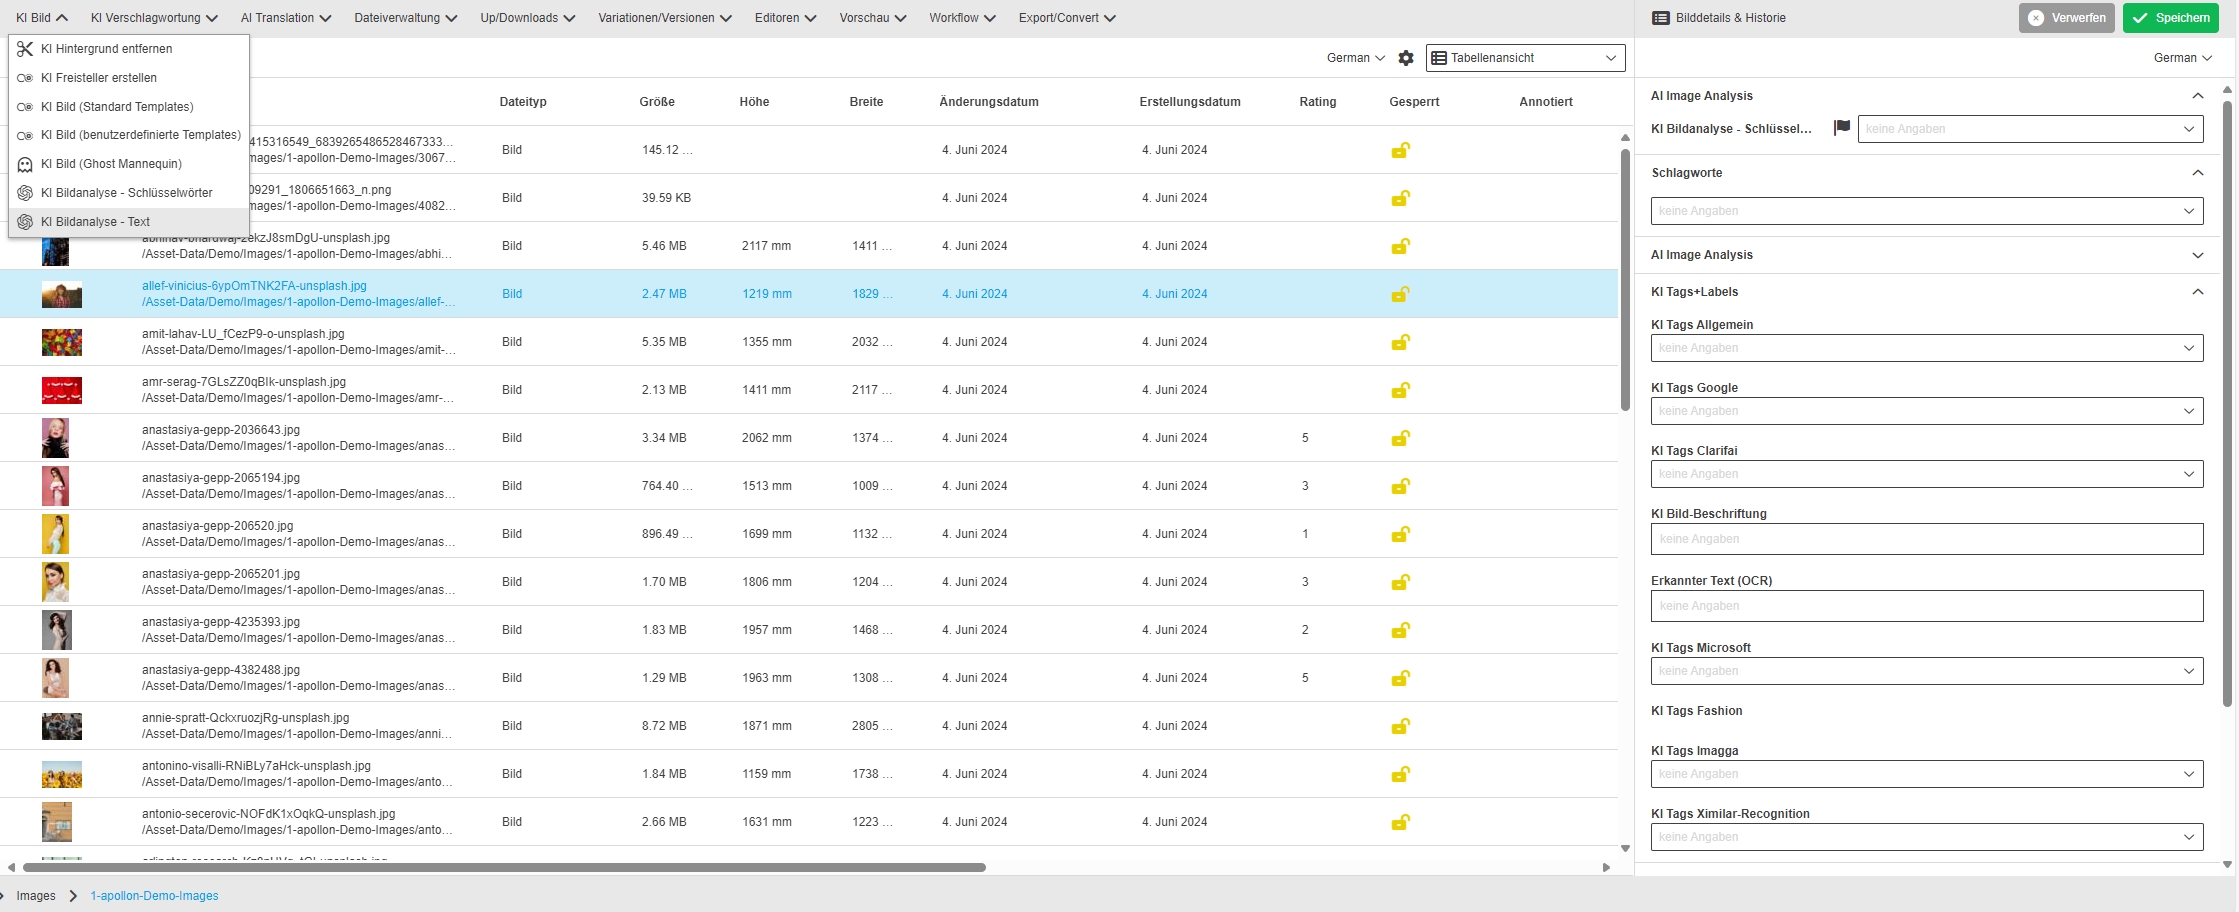Click the Bilddetails & Historie panel icon
Image resolution: width=2239 pixels, height=912 pixels.
[1661, 18]
